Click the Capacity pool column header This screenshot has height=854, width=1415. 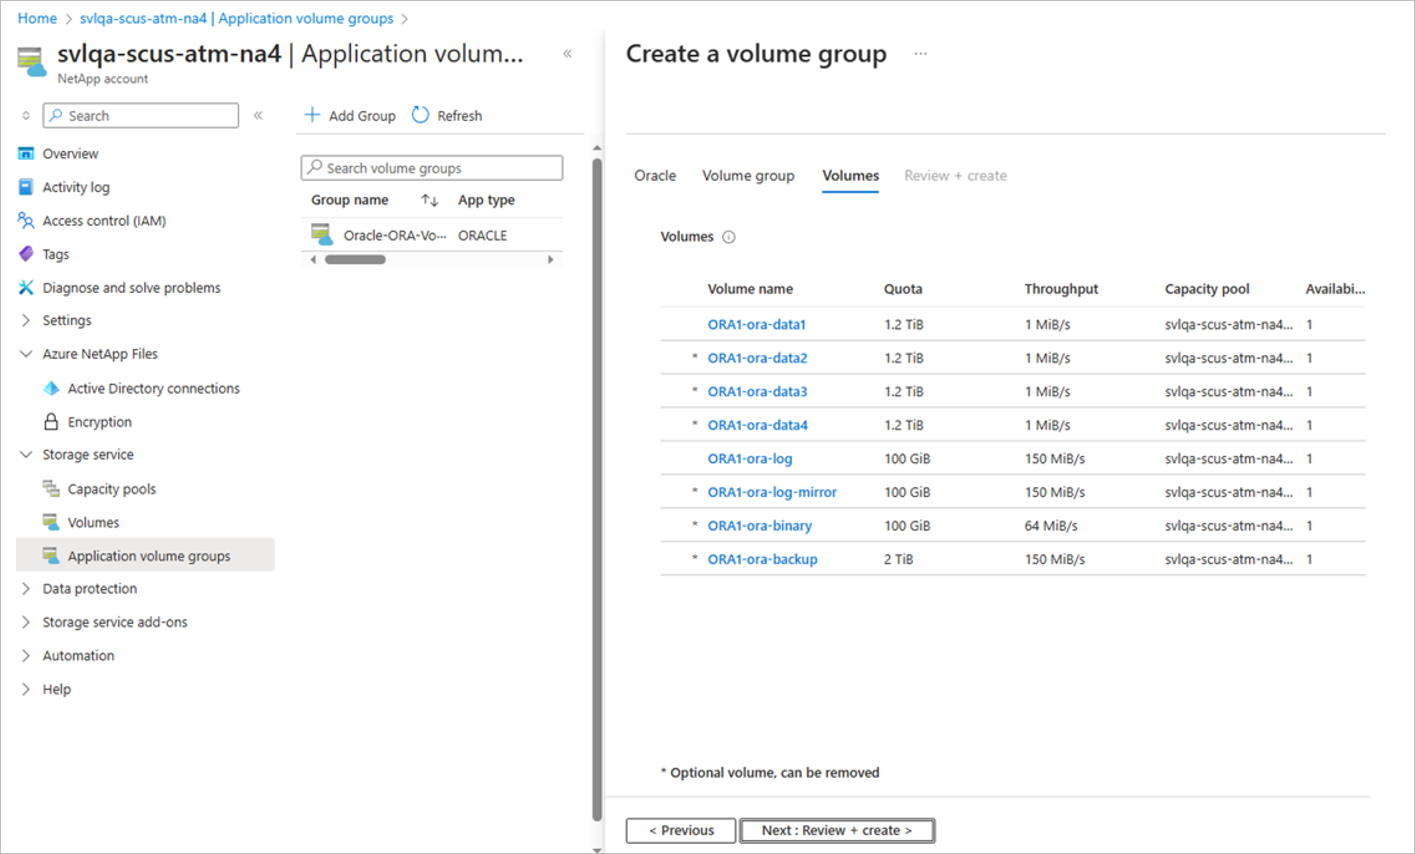coord(1207,289)
